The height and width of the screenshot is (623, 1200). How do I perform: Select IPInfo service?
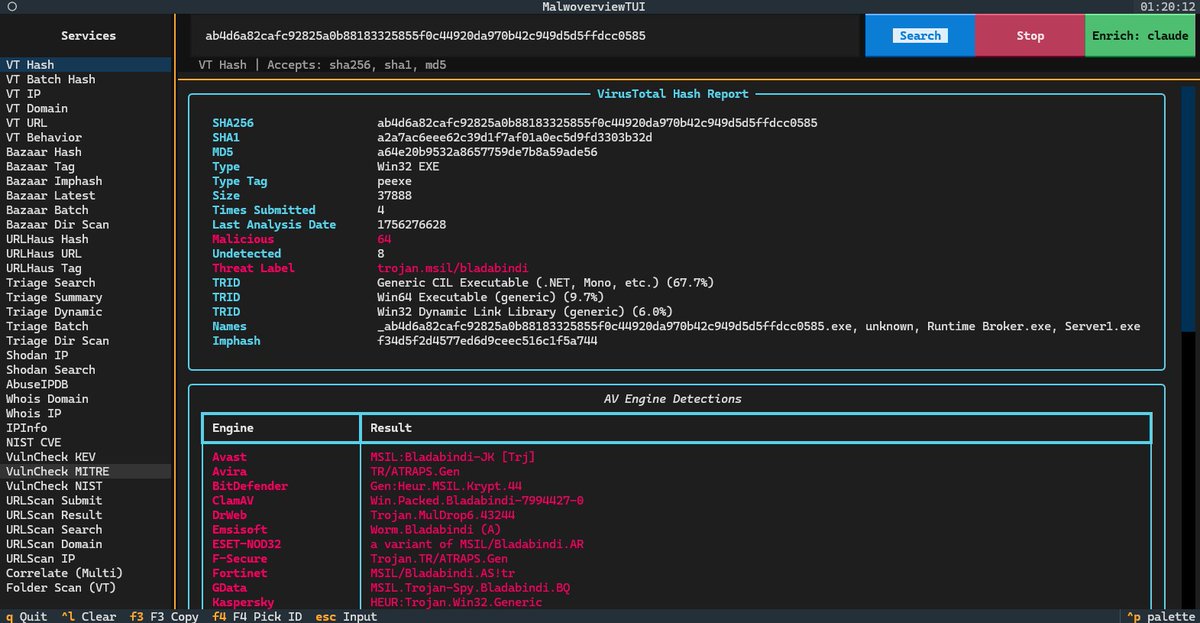click(87, 427)
